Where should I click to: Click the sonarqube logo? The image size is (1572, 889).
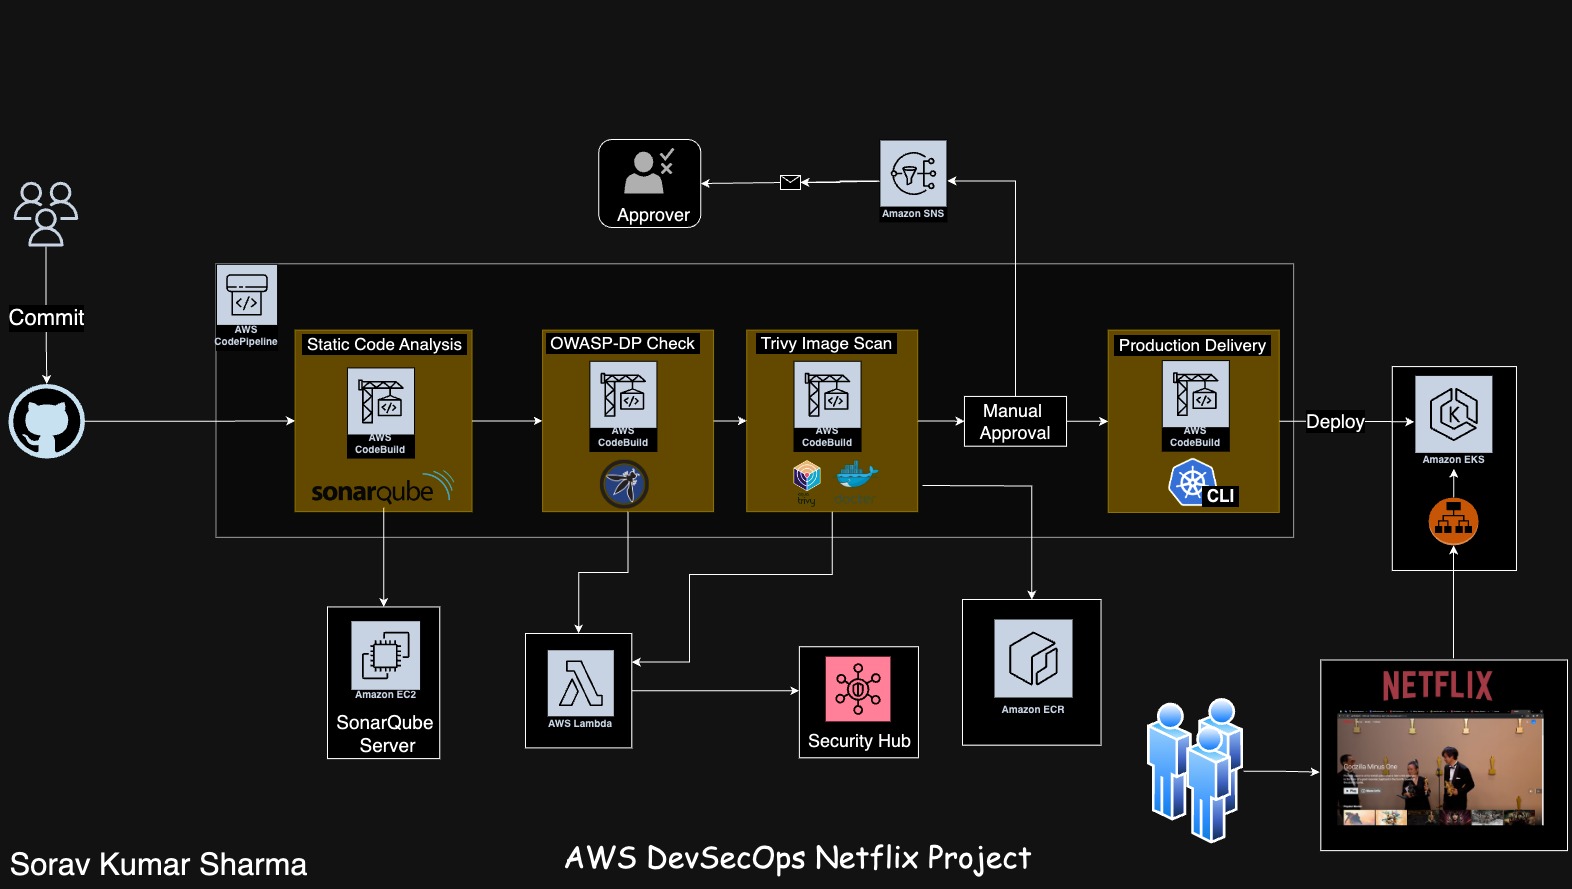point(383,488)
